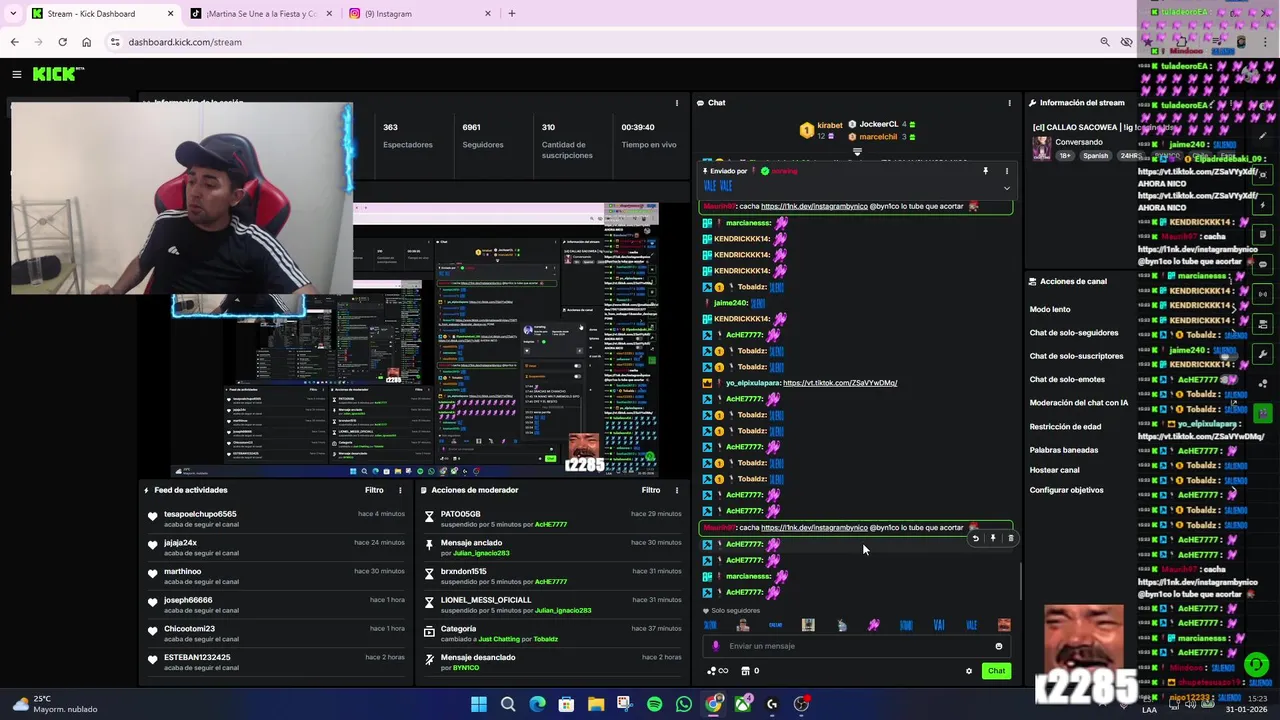Select the VAI emote in quick emote bar
Viewport: 1280px width, 720px height.
(x=938, y=625)
